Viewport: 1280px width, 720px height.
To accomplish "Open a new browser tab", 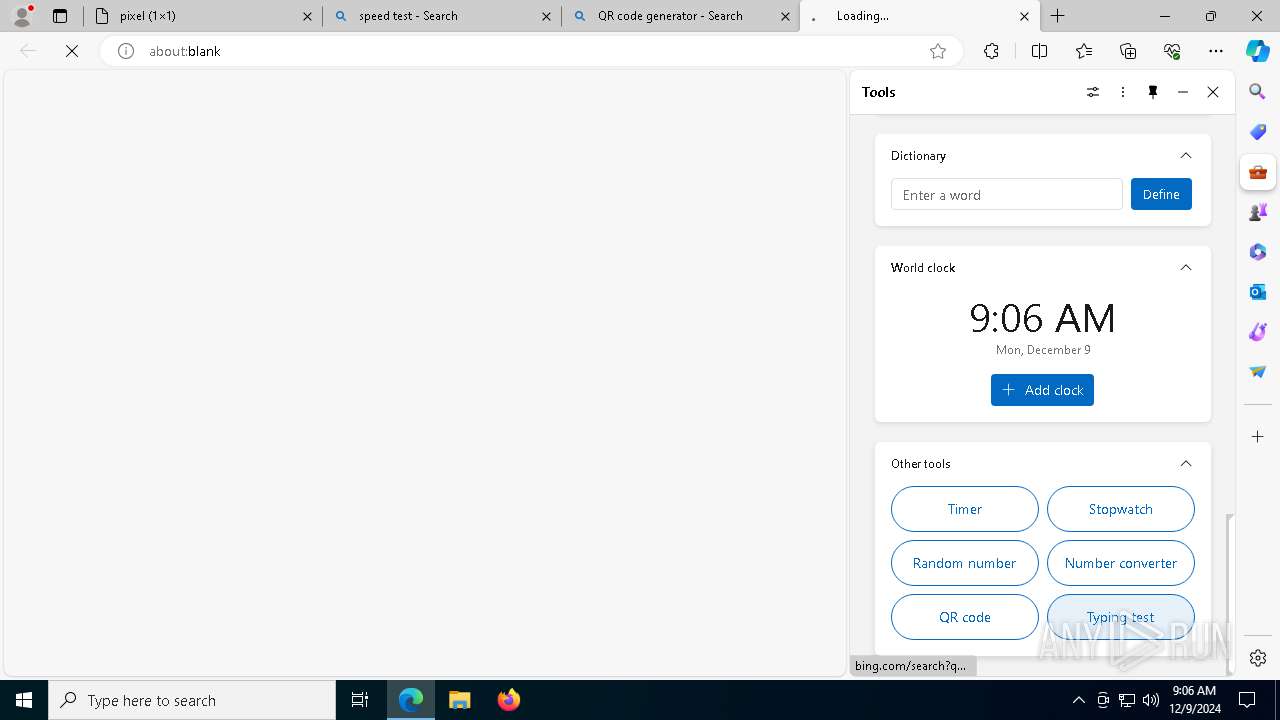I will pyautogui.click(x=1058, y=16).
